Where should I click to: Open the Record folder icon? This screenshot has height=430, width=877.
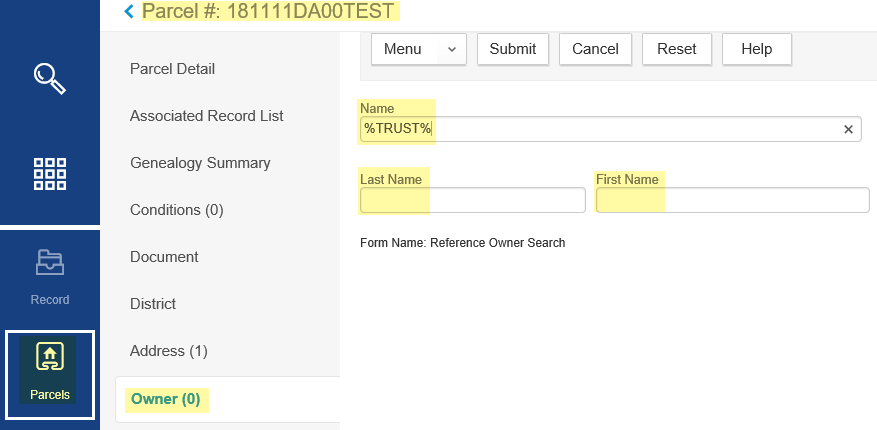click(x=50, y=264)
